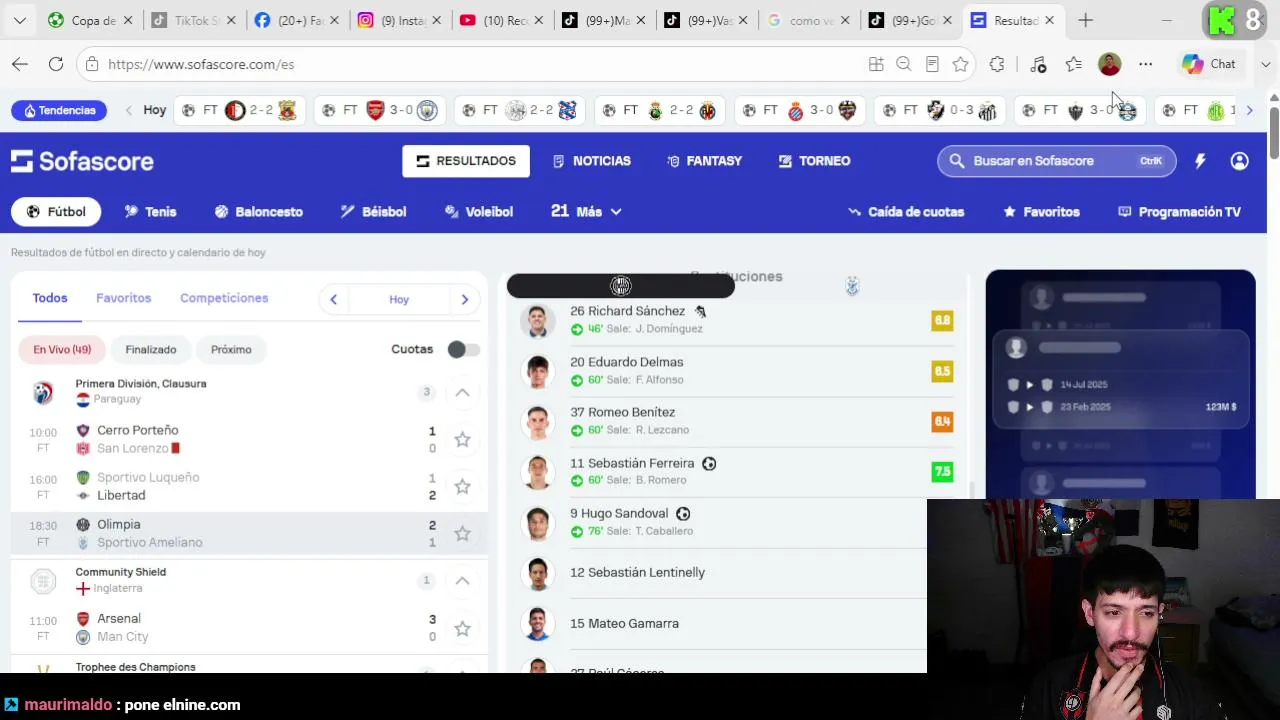Viewport: 1280px width, 720px height.
Task: Reload the page with the refresh icon
Action: point(56,64)
